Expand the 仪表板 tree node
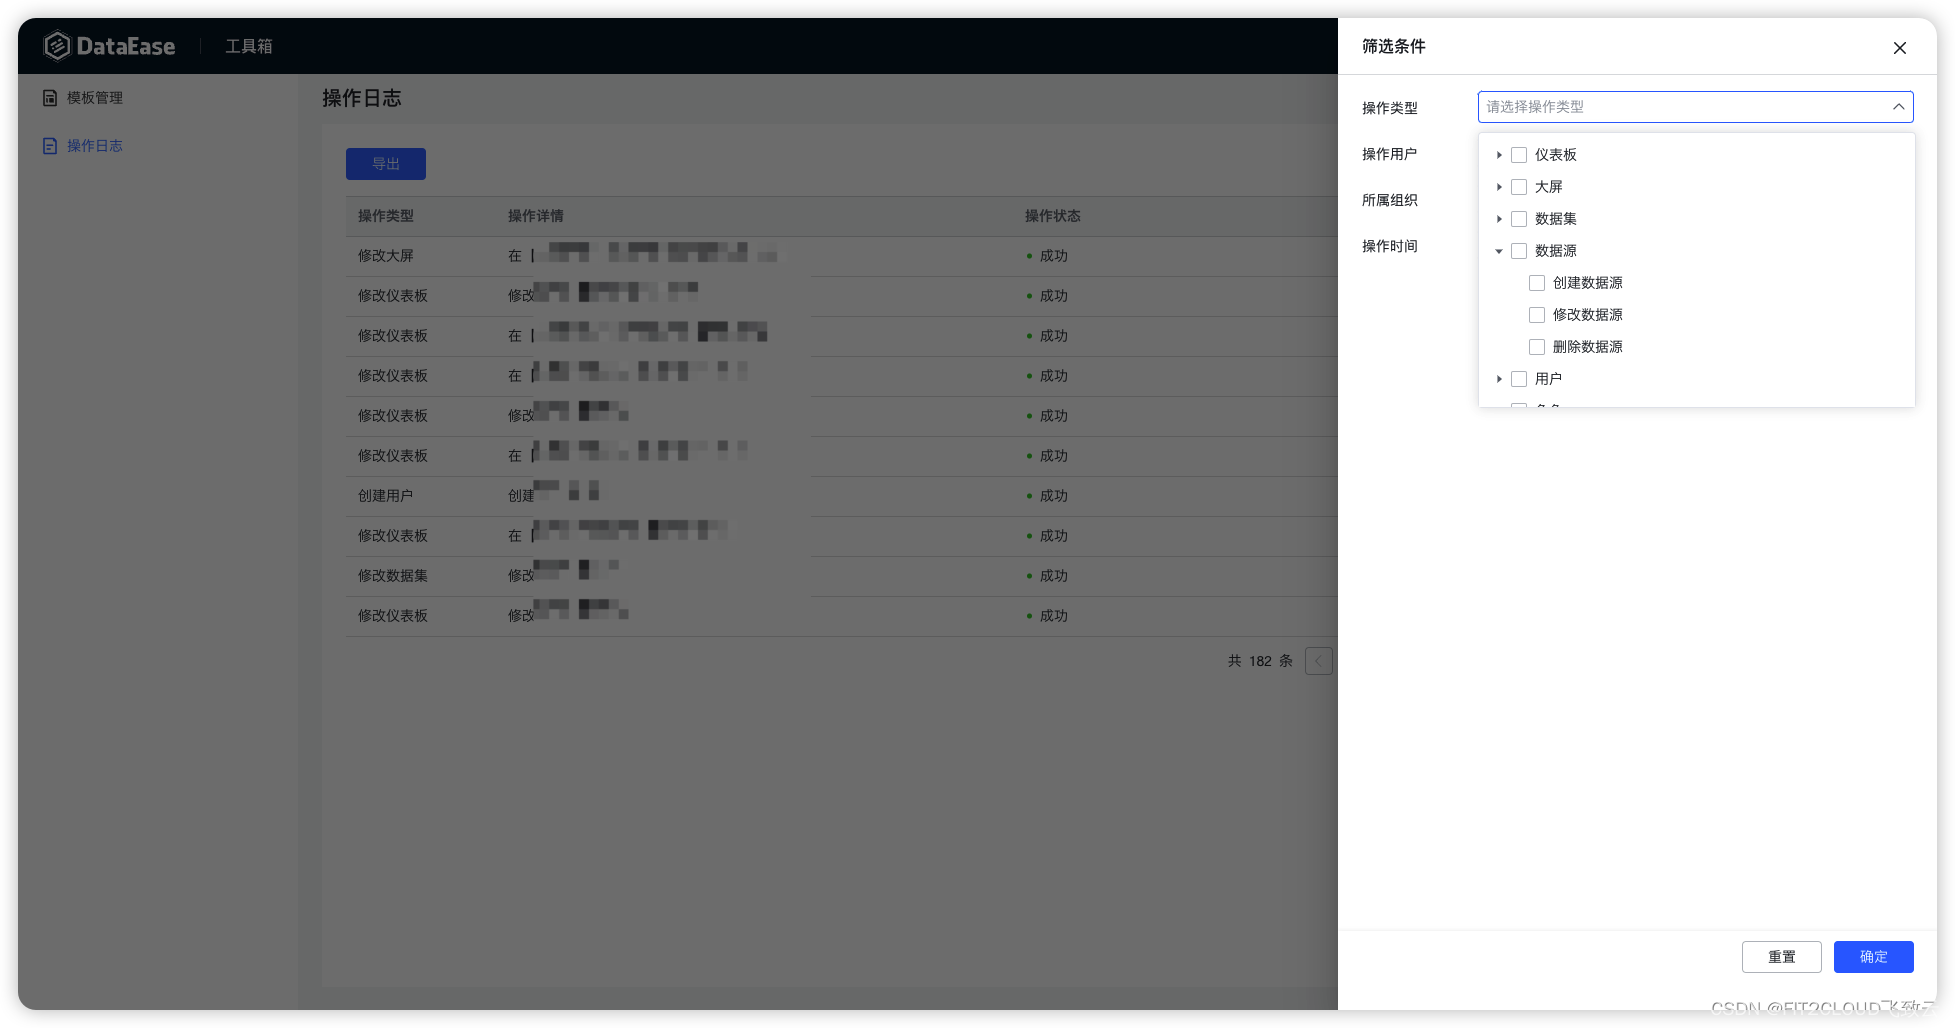Image resolution: width=1955 pixels, height=1028 pixels. (1499, 155)
